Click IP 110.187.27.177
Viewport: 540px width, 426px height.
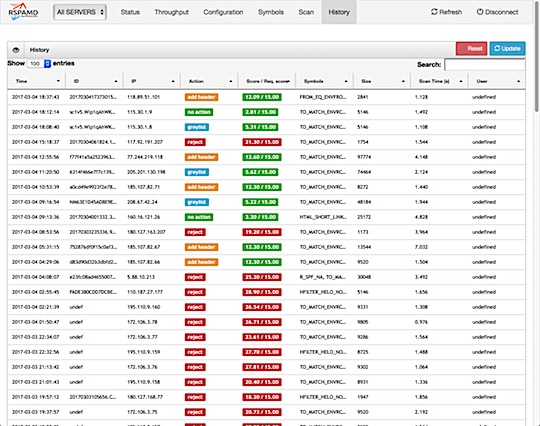[145, 292]
